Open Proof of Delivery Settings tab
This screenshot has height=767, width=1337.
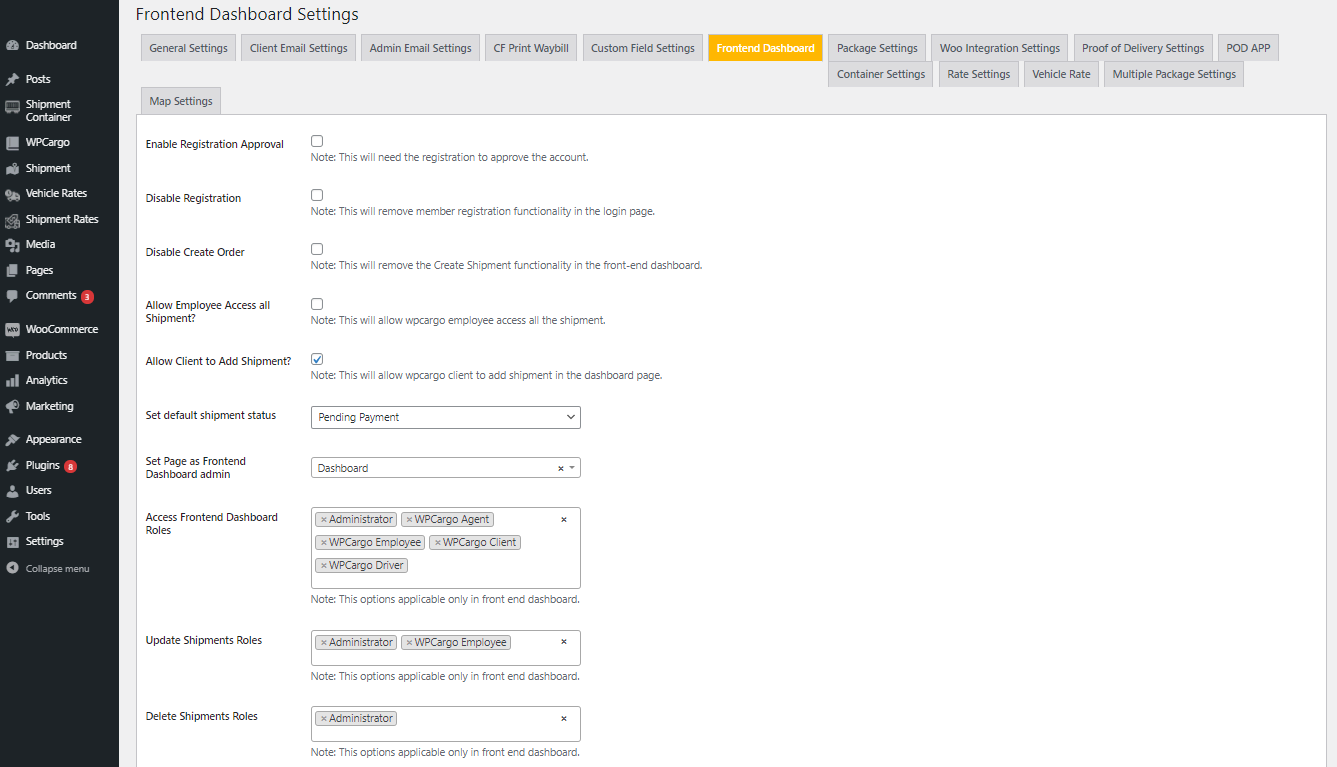click(1143, 48)
